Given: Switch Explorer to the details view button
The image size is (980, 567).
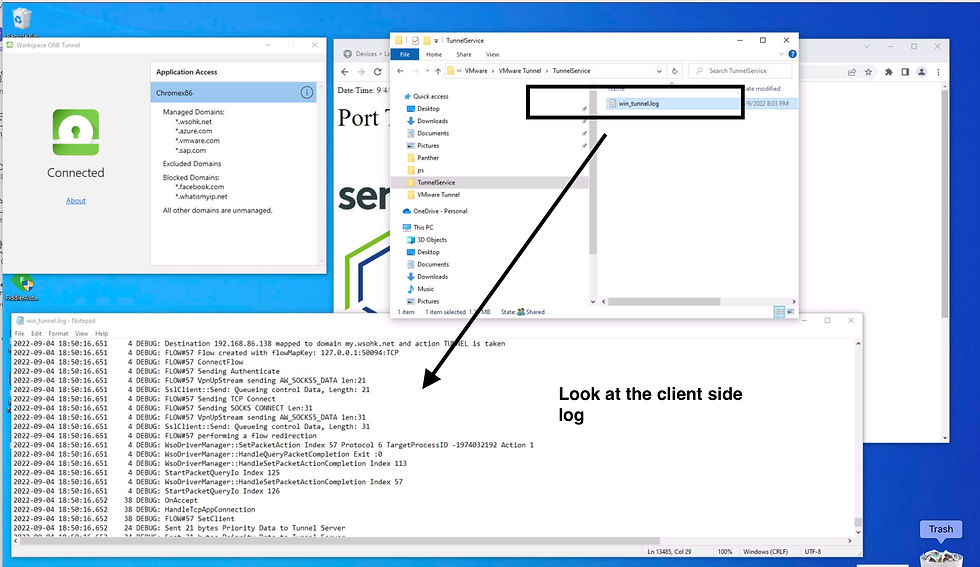Looking at the screenshot, I should pyautogui.click(x=779, y=311).
